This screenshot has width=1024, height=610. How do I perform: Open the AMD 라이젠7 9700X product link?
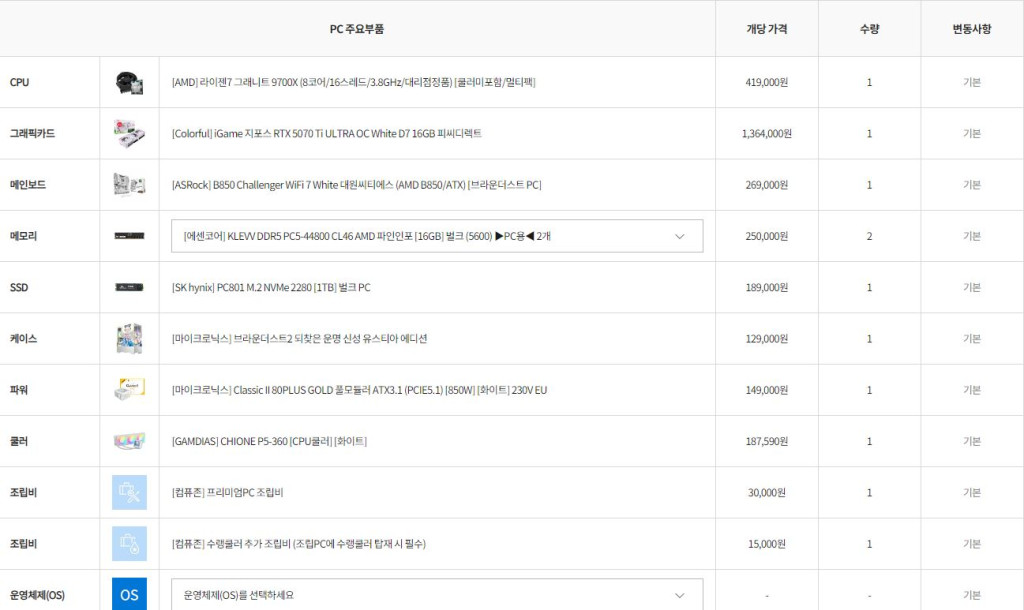click(353, 82)
